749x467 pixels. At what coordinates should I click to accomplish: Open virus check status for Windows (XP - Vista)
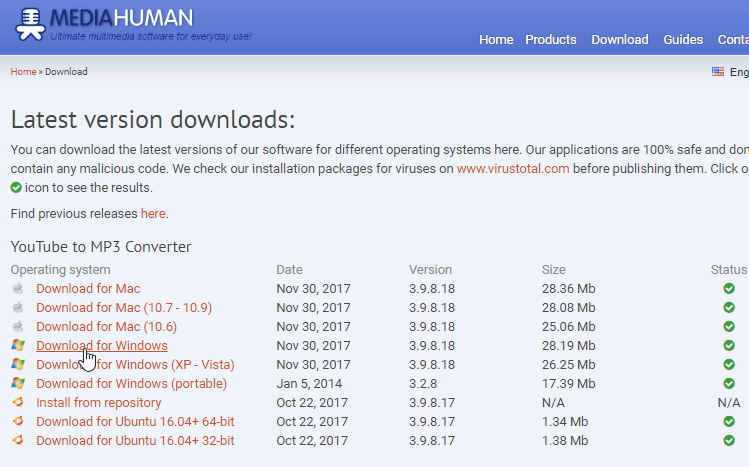(x=728, y=364)
